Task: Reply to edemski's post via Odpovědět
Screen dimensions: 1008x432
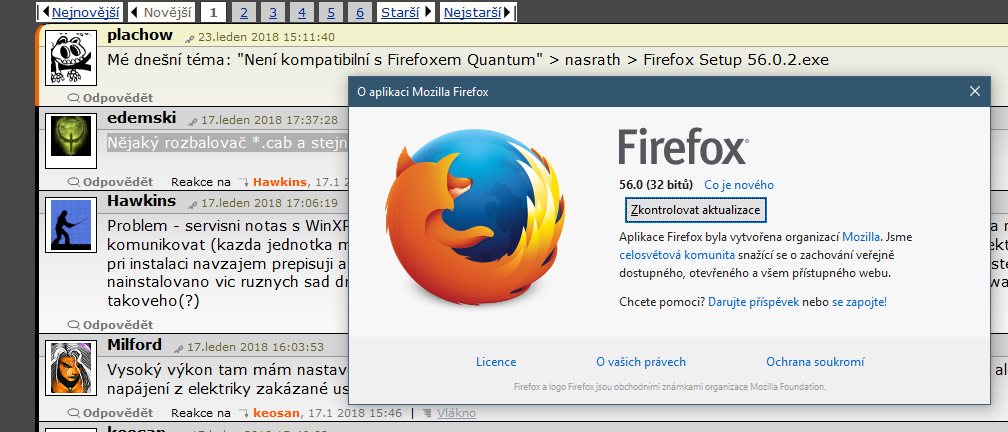Action: point(111,182)
